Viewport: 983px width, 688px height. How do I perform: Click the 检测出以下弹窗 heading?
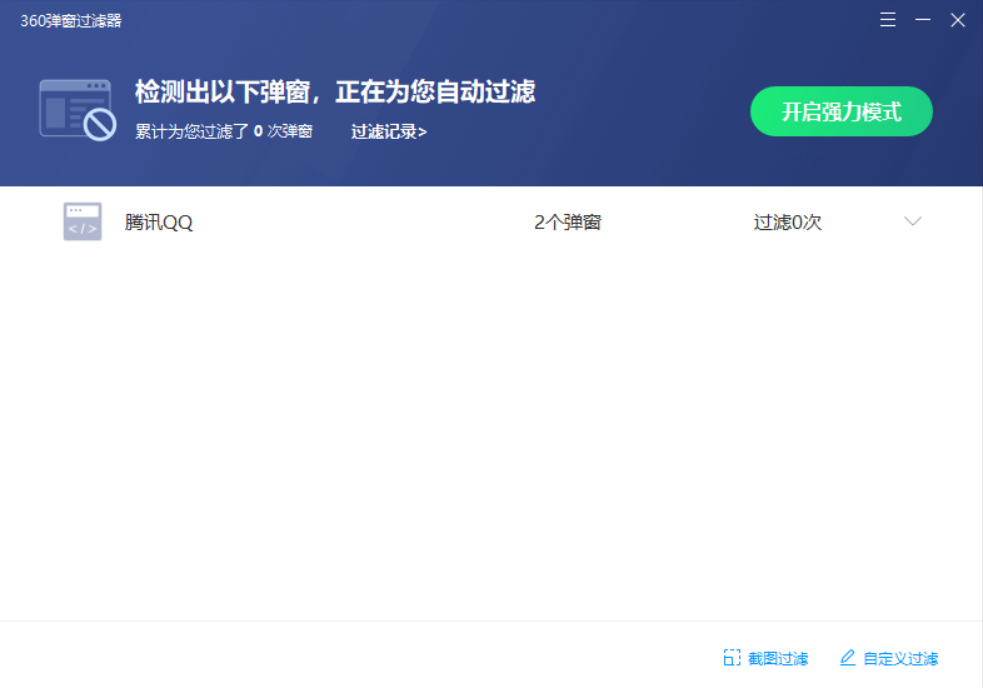click(335, 92)
